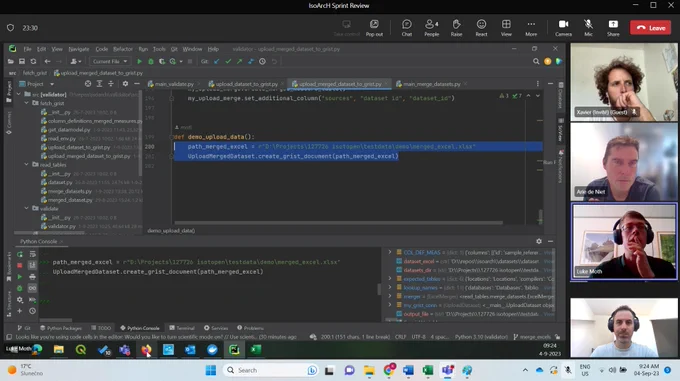680x381 pixels.
Task: Click the merge_excels Git branch widget
Action: click(533, 337)
